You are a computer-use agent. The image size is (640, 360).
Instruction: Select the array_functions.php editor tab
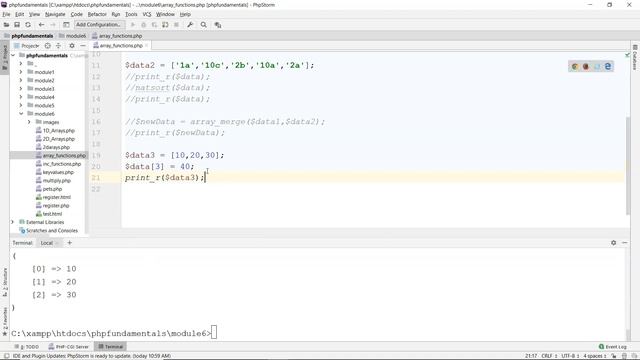tap(121, 45)
